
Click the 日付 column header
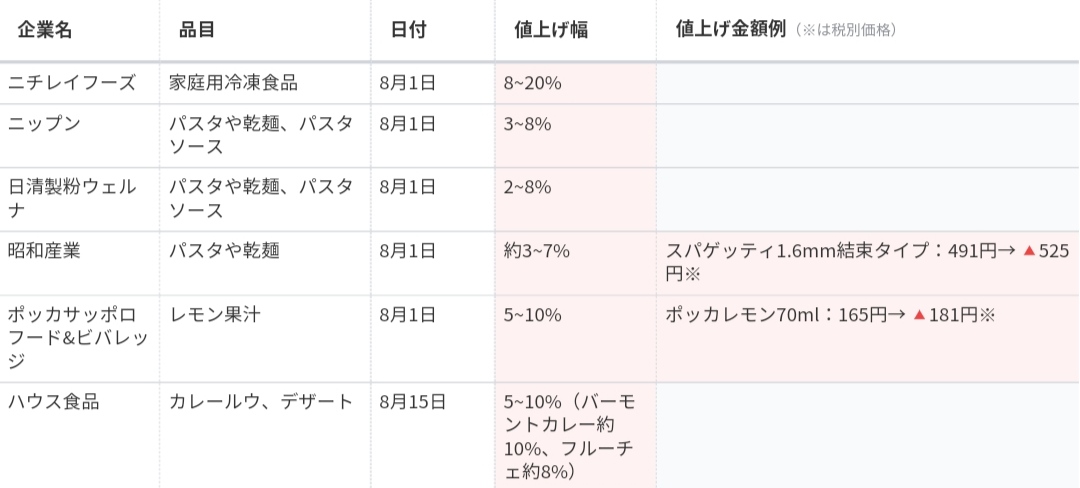[408, 30]
